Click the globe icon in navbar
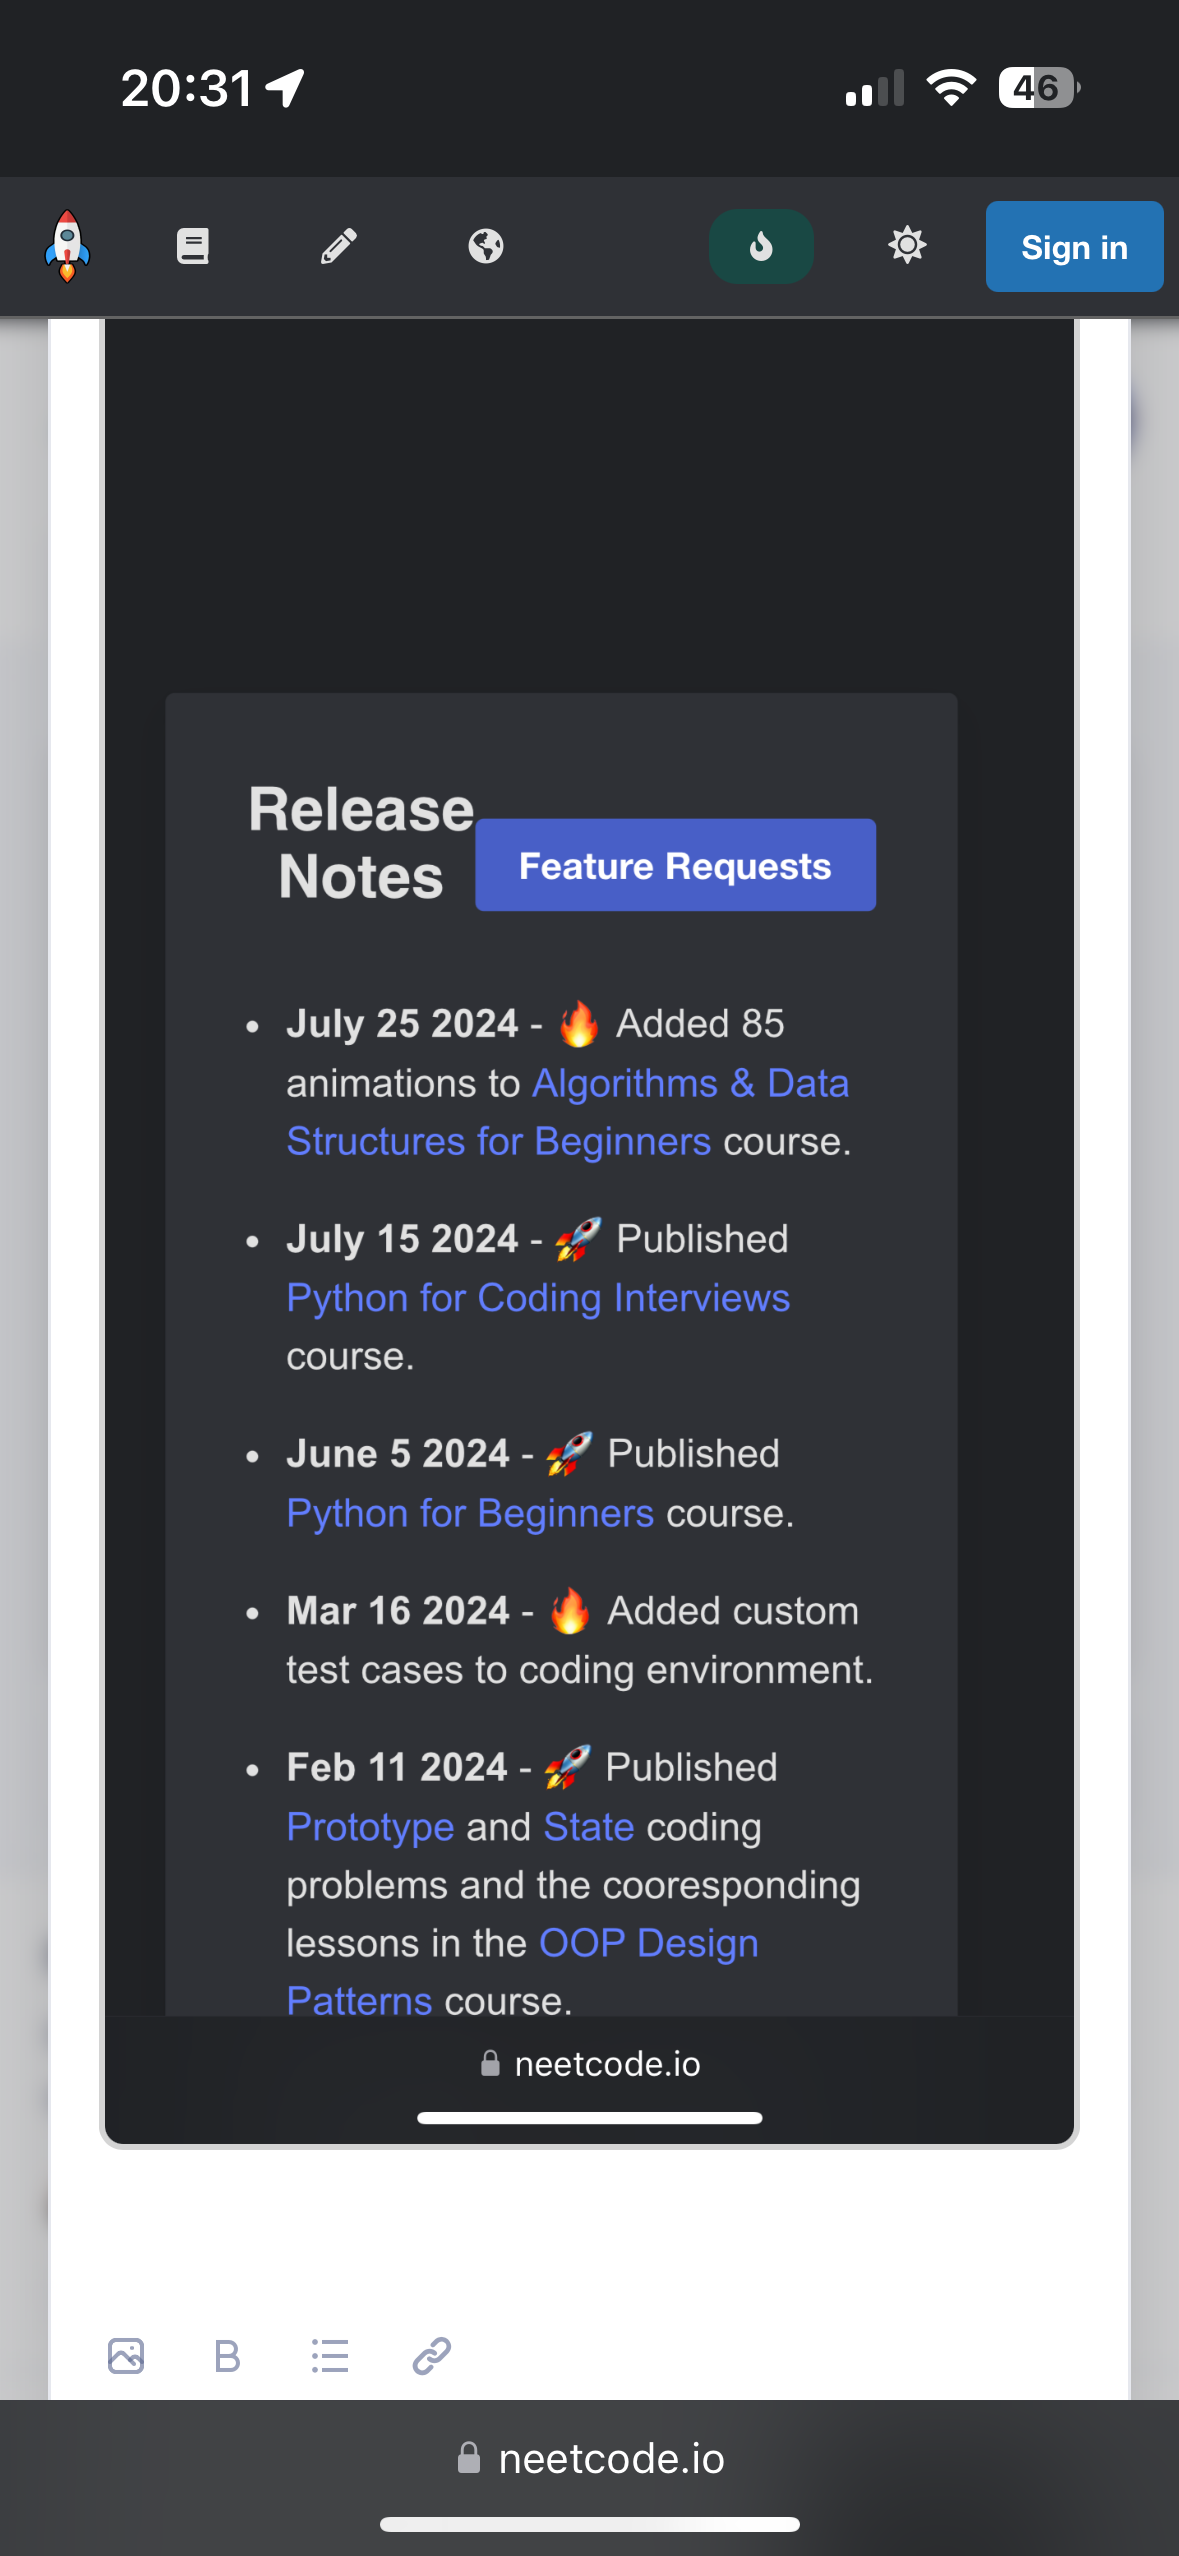1179x2556 pixels. click(x=486, y=246)
